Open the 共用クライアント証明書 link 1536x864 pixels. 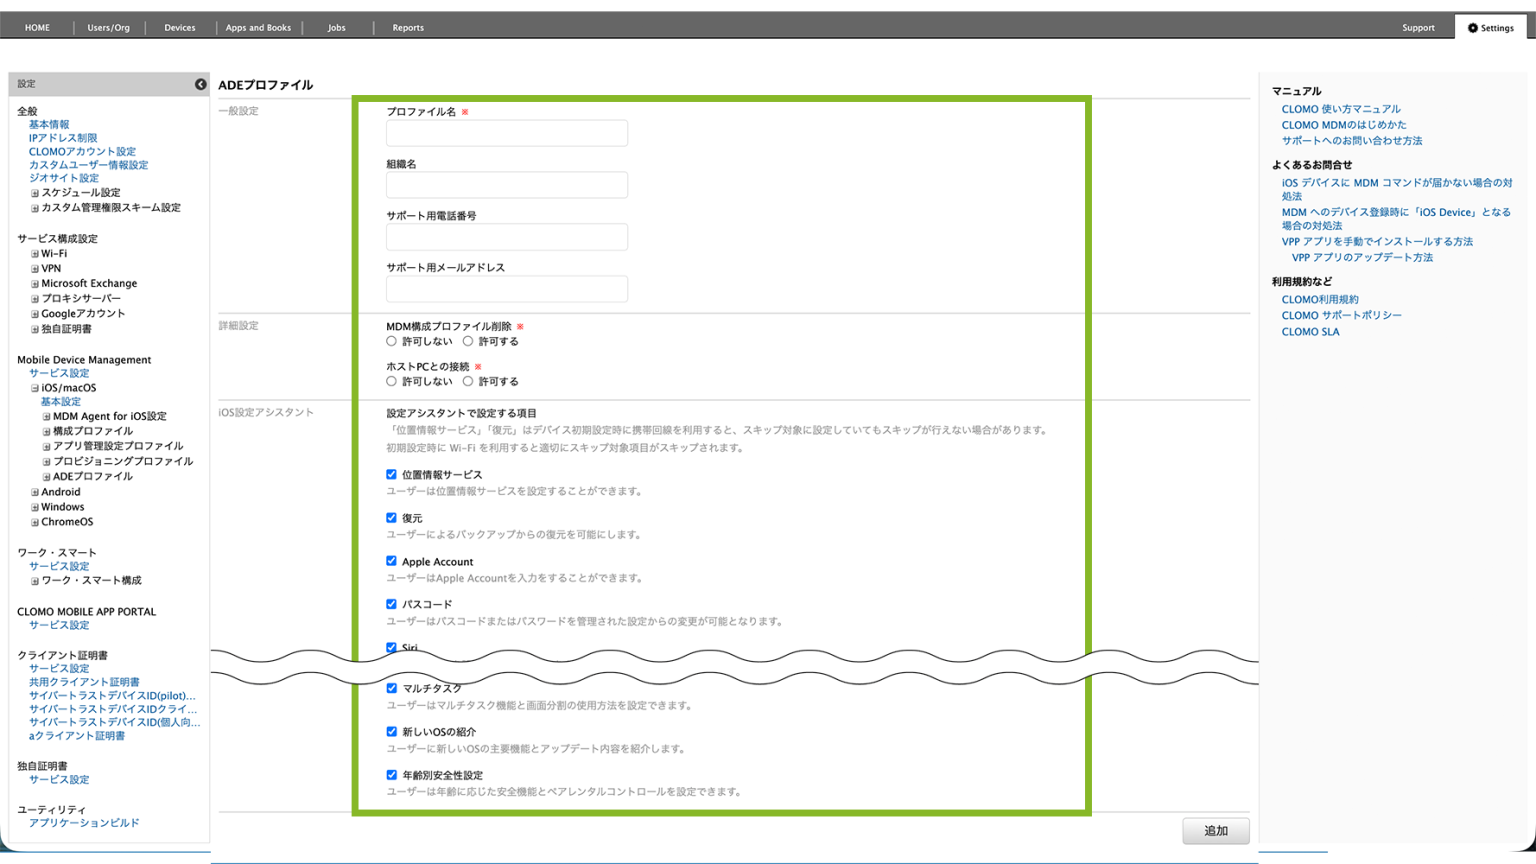point(84,682)
